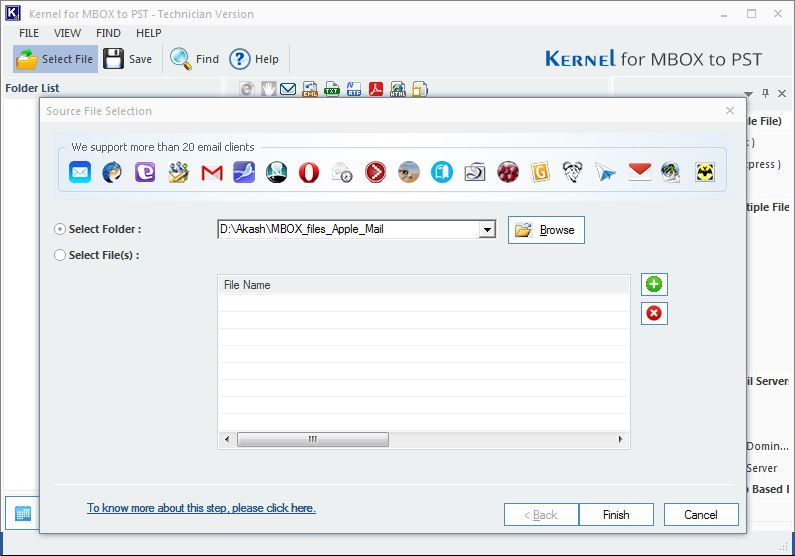Screen dimensions: 795x556
Task: Click the red Opera O icon
Action: tap(309, 172)
